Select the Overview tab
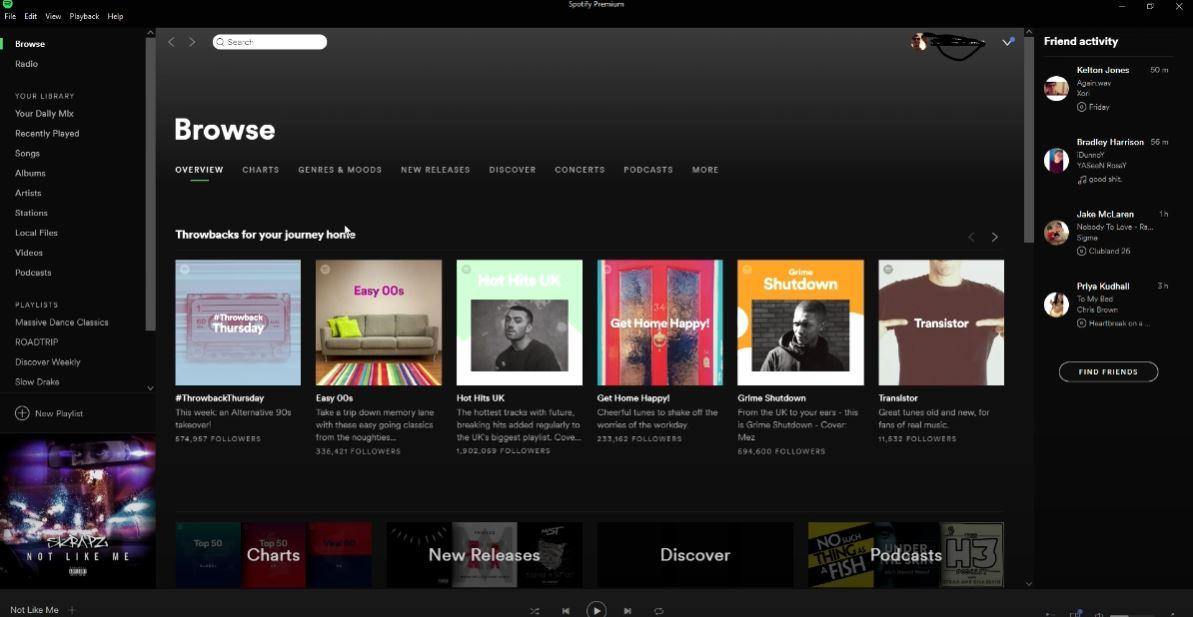Image resolution: width=1193 pixels, height=617 pixels. (199, 170)
